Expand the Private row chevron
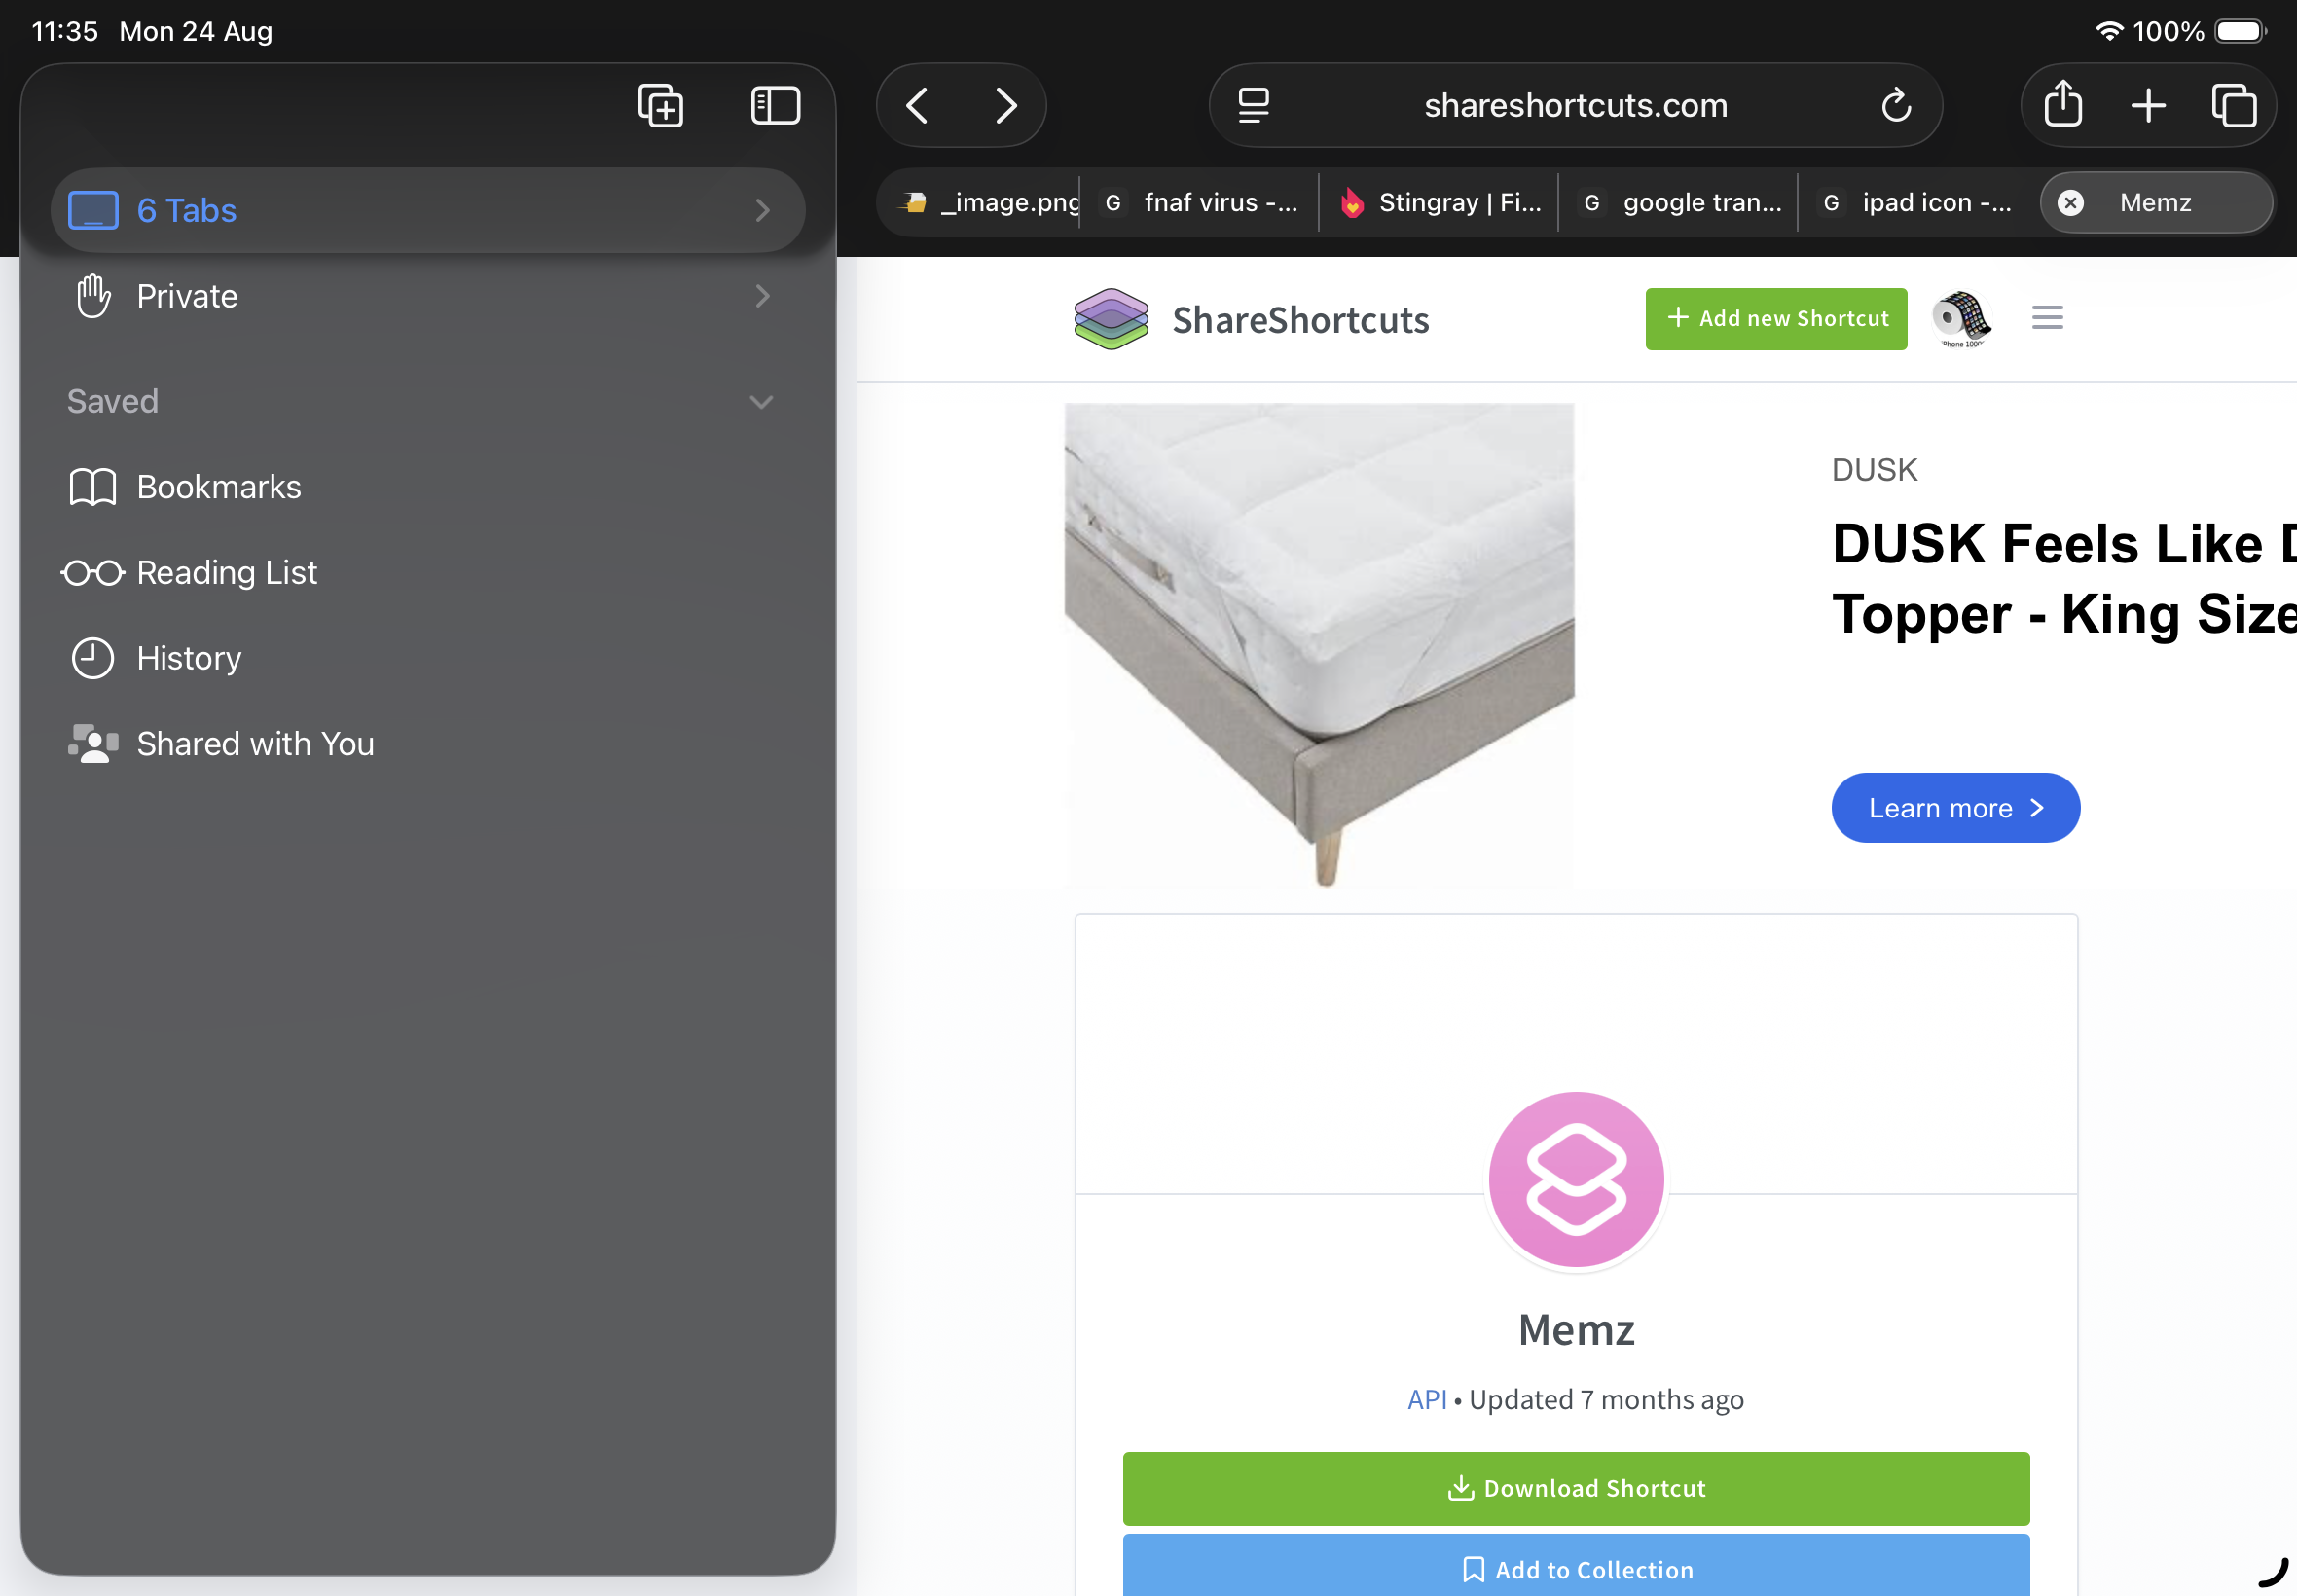The image size is (2297, 1596). 762,296
